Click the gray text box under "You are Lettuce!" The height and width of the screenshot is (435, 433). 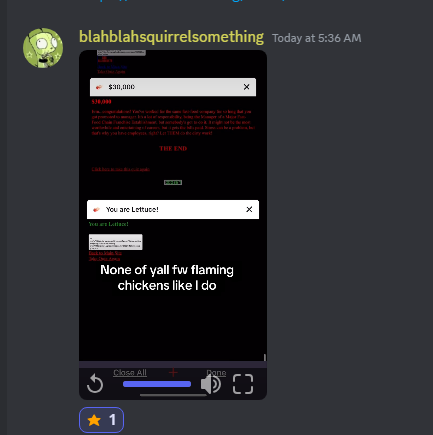116,242
